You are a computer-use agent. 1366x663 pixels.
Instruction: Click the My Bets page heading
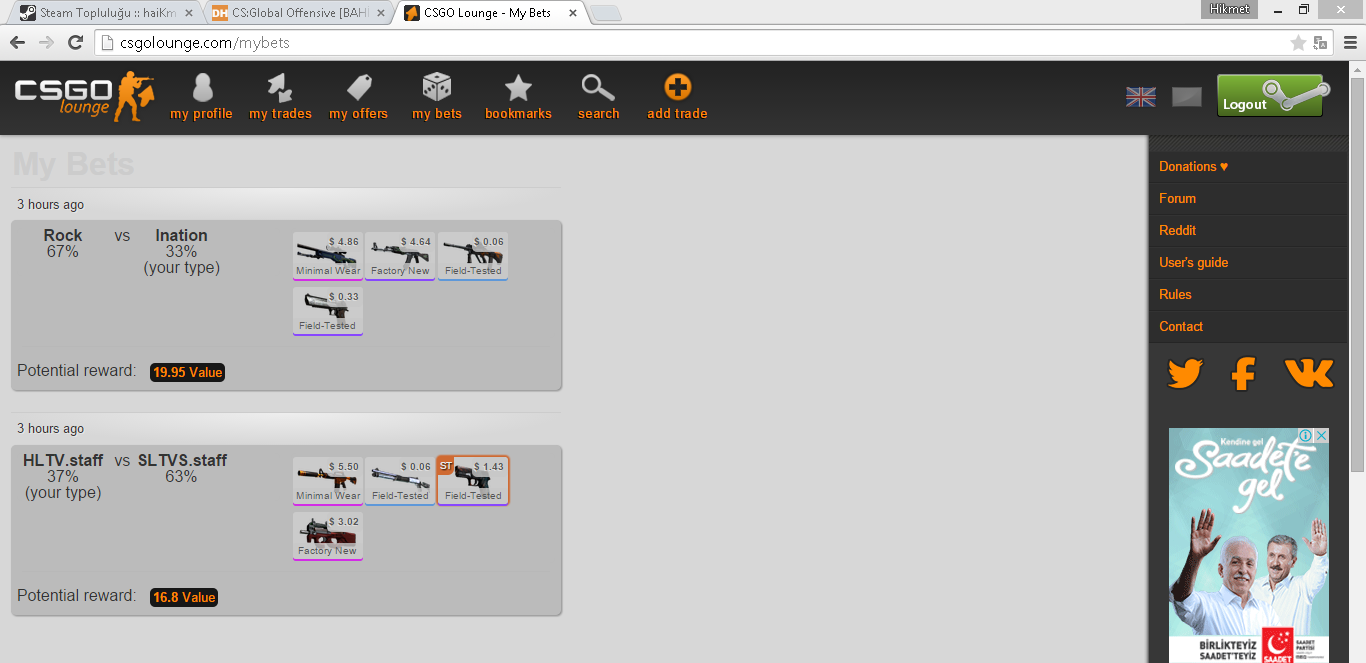coord(73,165)
